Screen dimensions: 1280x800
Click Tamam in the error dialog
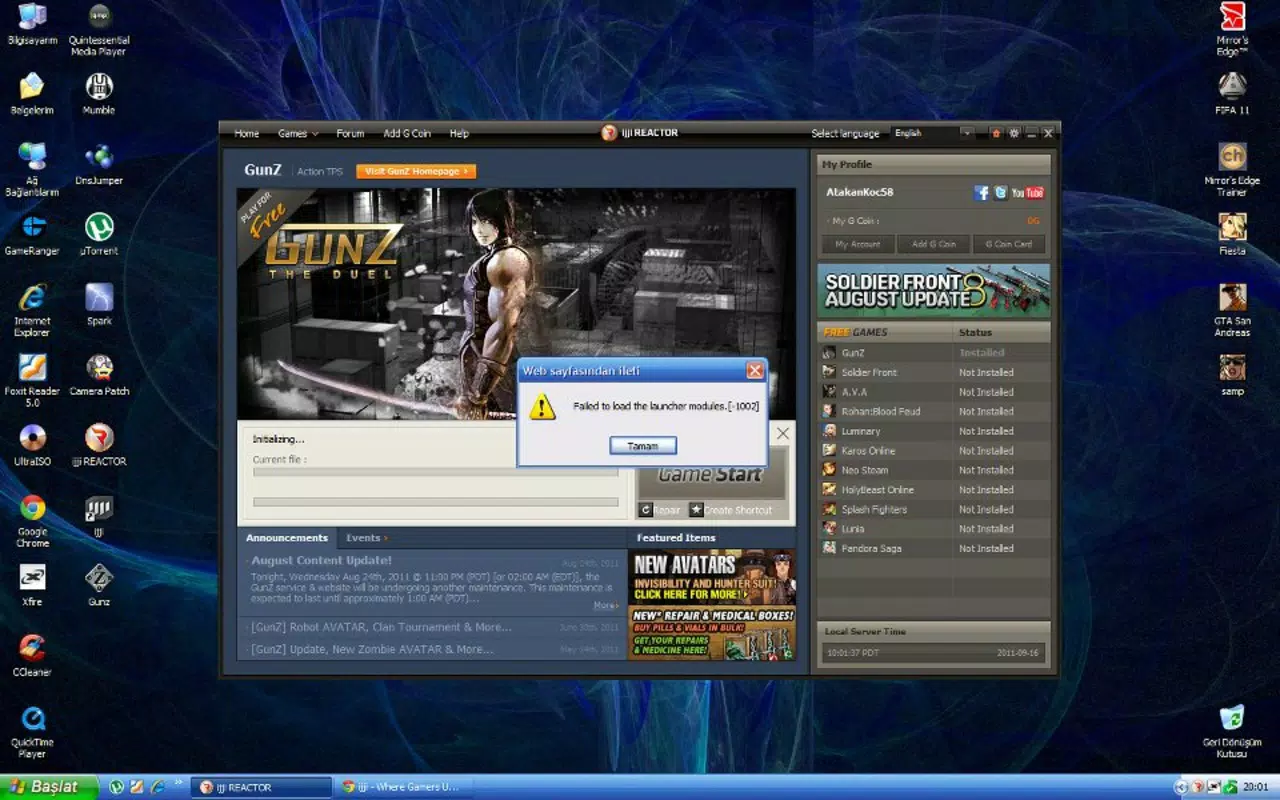point(643,446)
